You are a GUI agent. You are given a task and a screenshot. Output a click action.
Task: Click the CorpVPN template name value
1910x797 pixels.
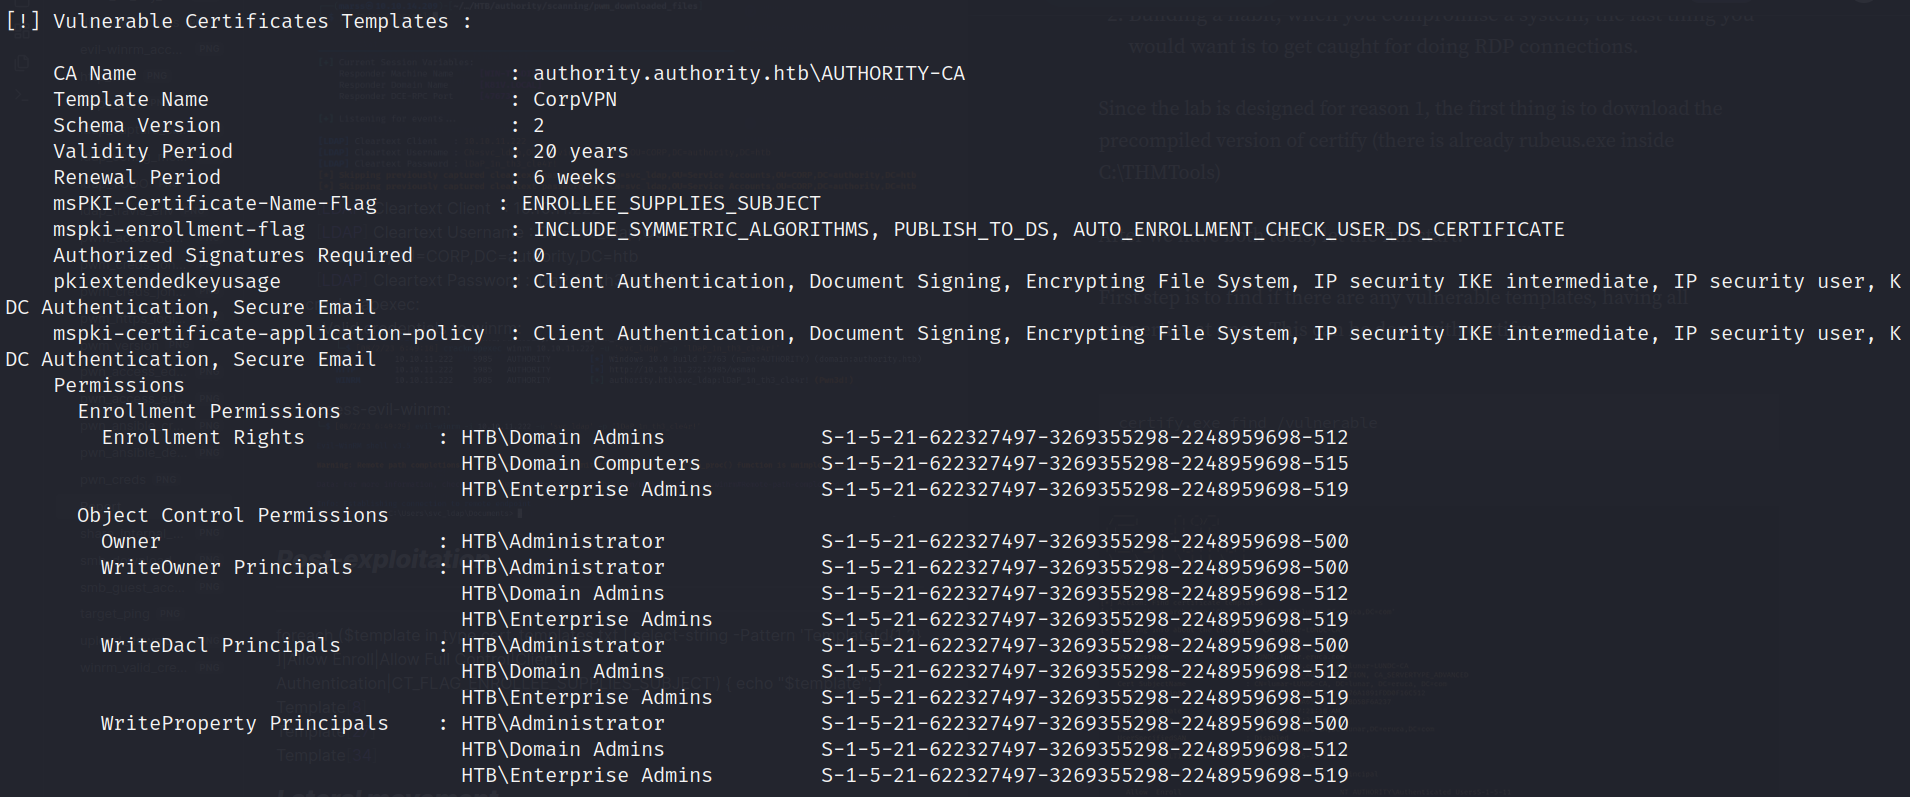pos(574,99)
